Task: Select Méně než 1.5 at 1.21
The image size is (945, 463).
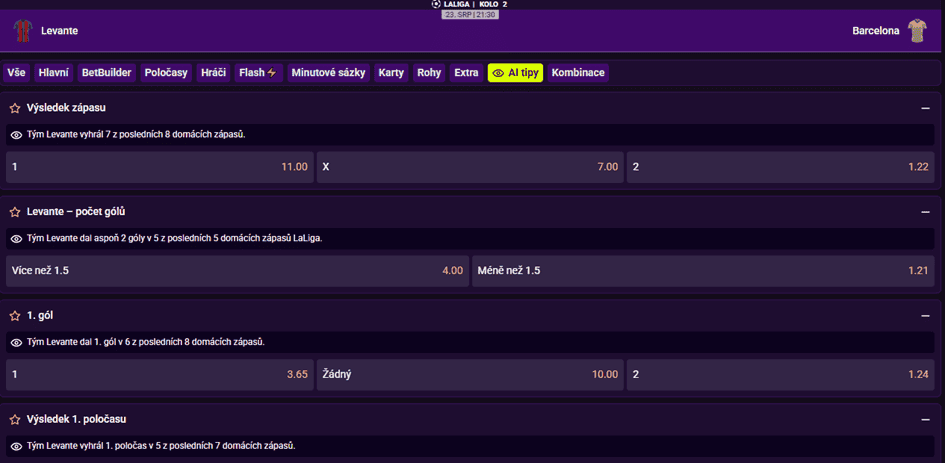Action: click(x=704, y=271)
